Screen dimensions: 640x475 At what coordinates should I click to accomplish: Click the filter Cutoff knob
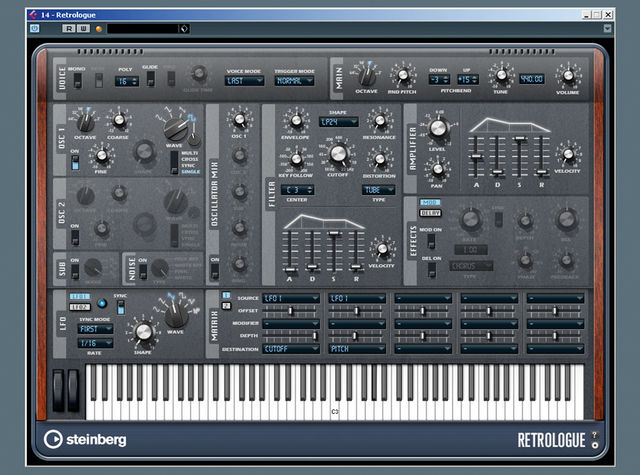(x=338, y=154)
